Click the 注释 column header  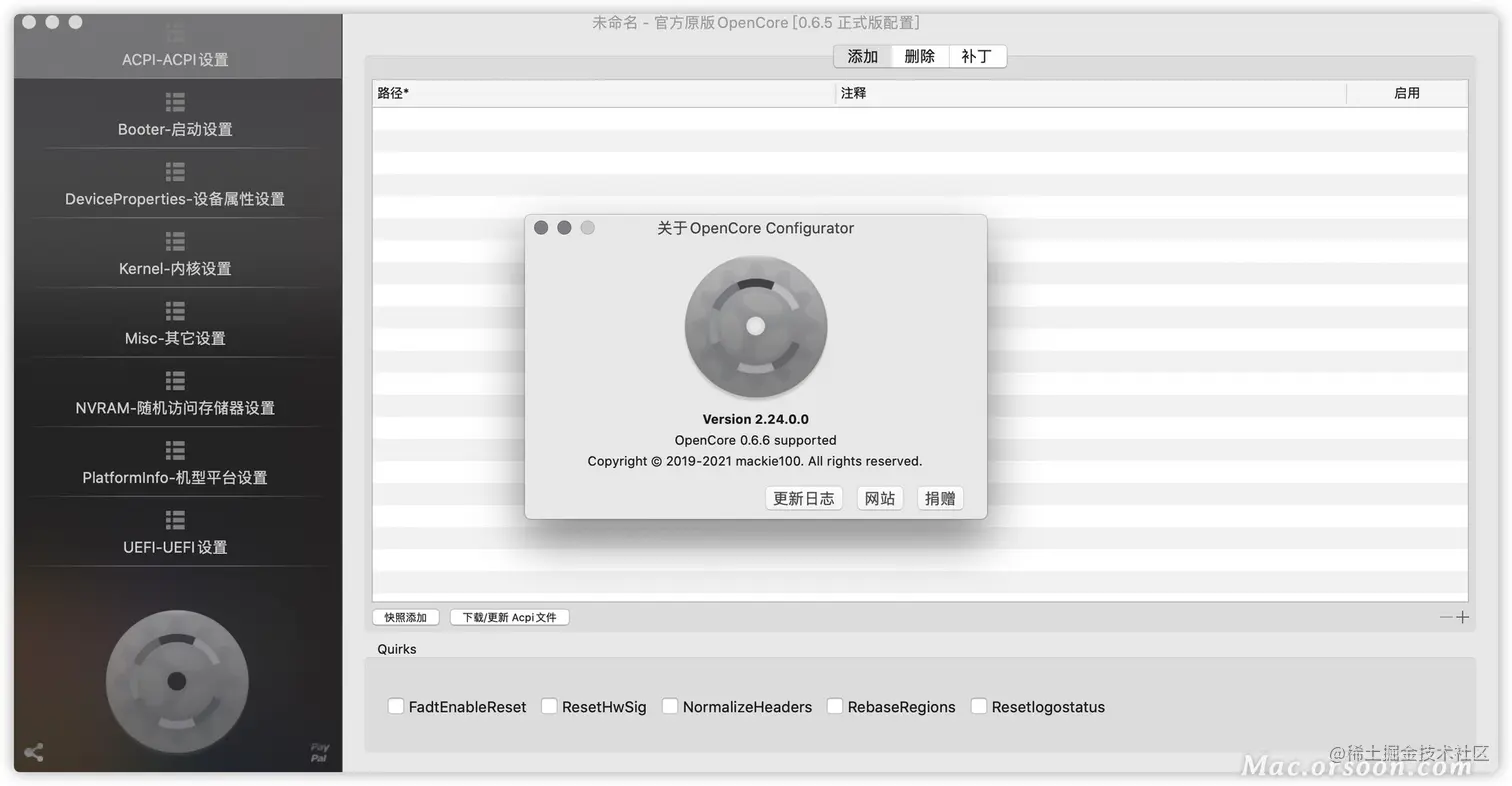(1092, 93)
